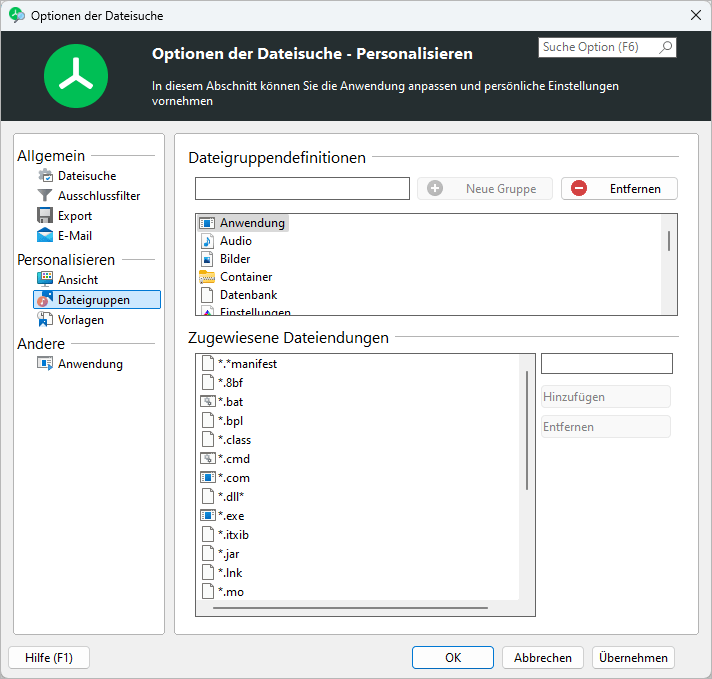
Task: Click the file icon beside *.jar
Action: click(x=208, y=554)
